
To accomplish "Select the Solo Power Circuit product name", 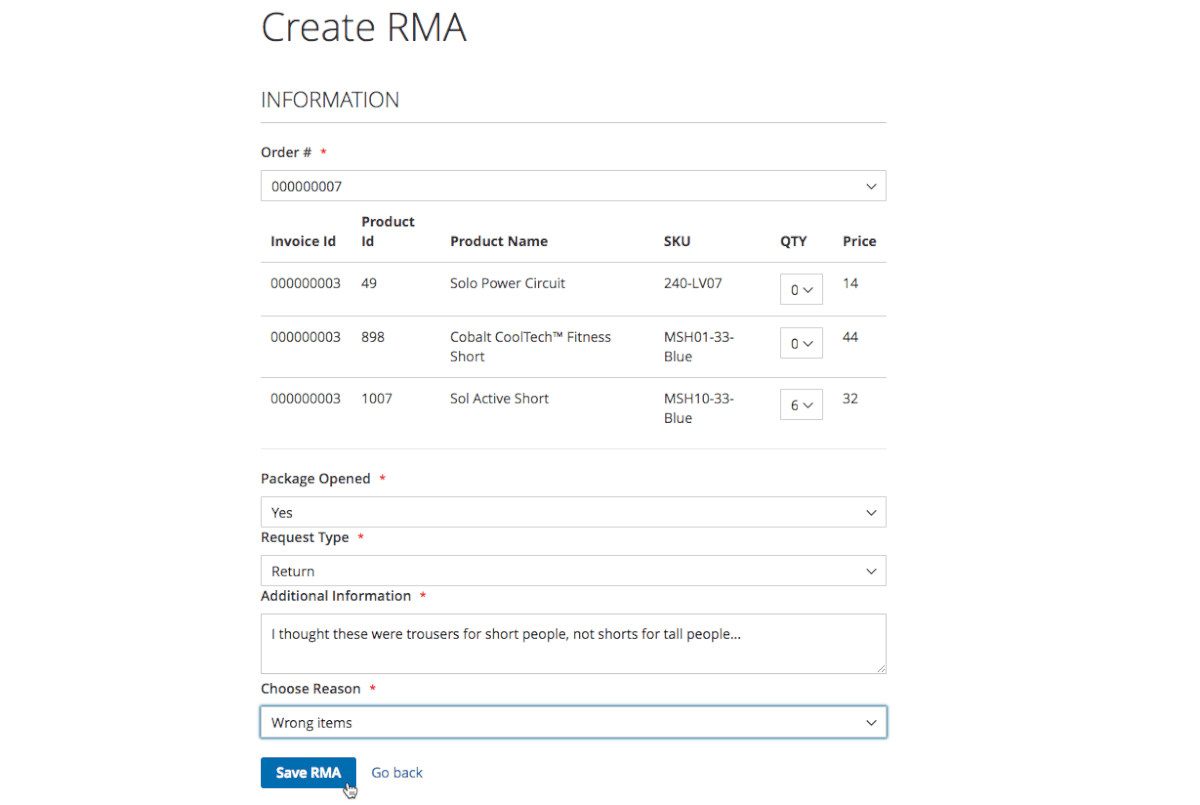I will pyautogui.click(x=507, y=283).
